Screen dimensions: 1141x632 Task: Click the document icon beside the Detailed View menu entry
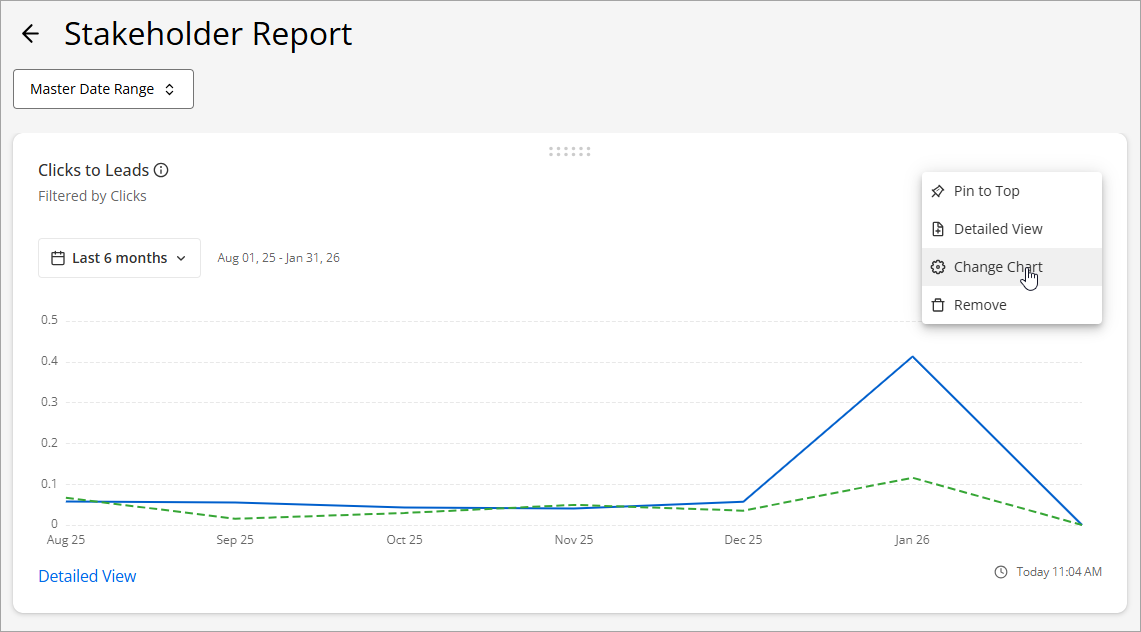(x=938, y=229)
